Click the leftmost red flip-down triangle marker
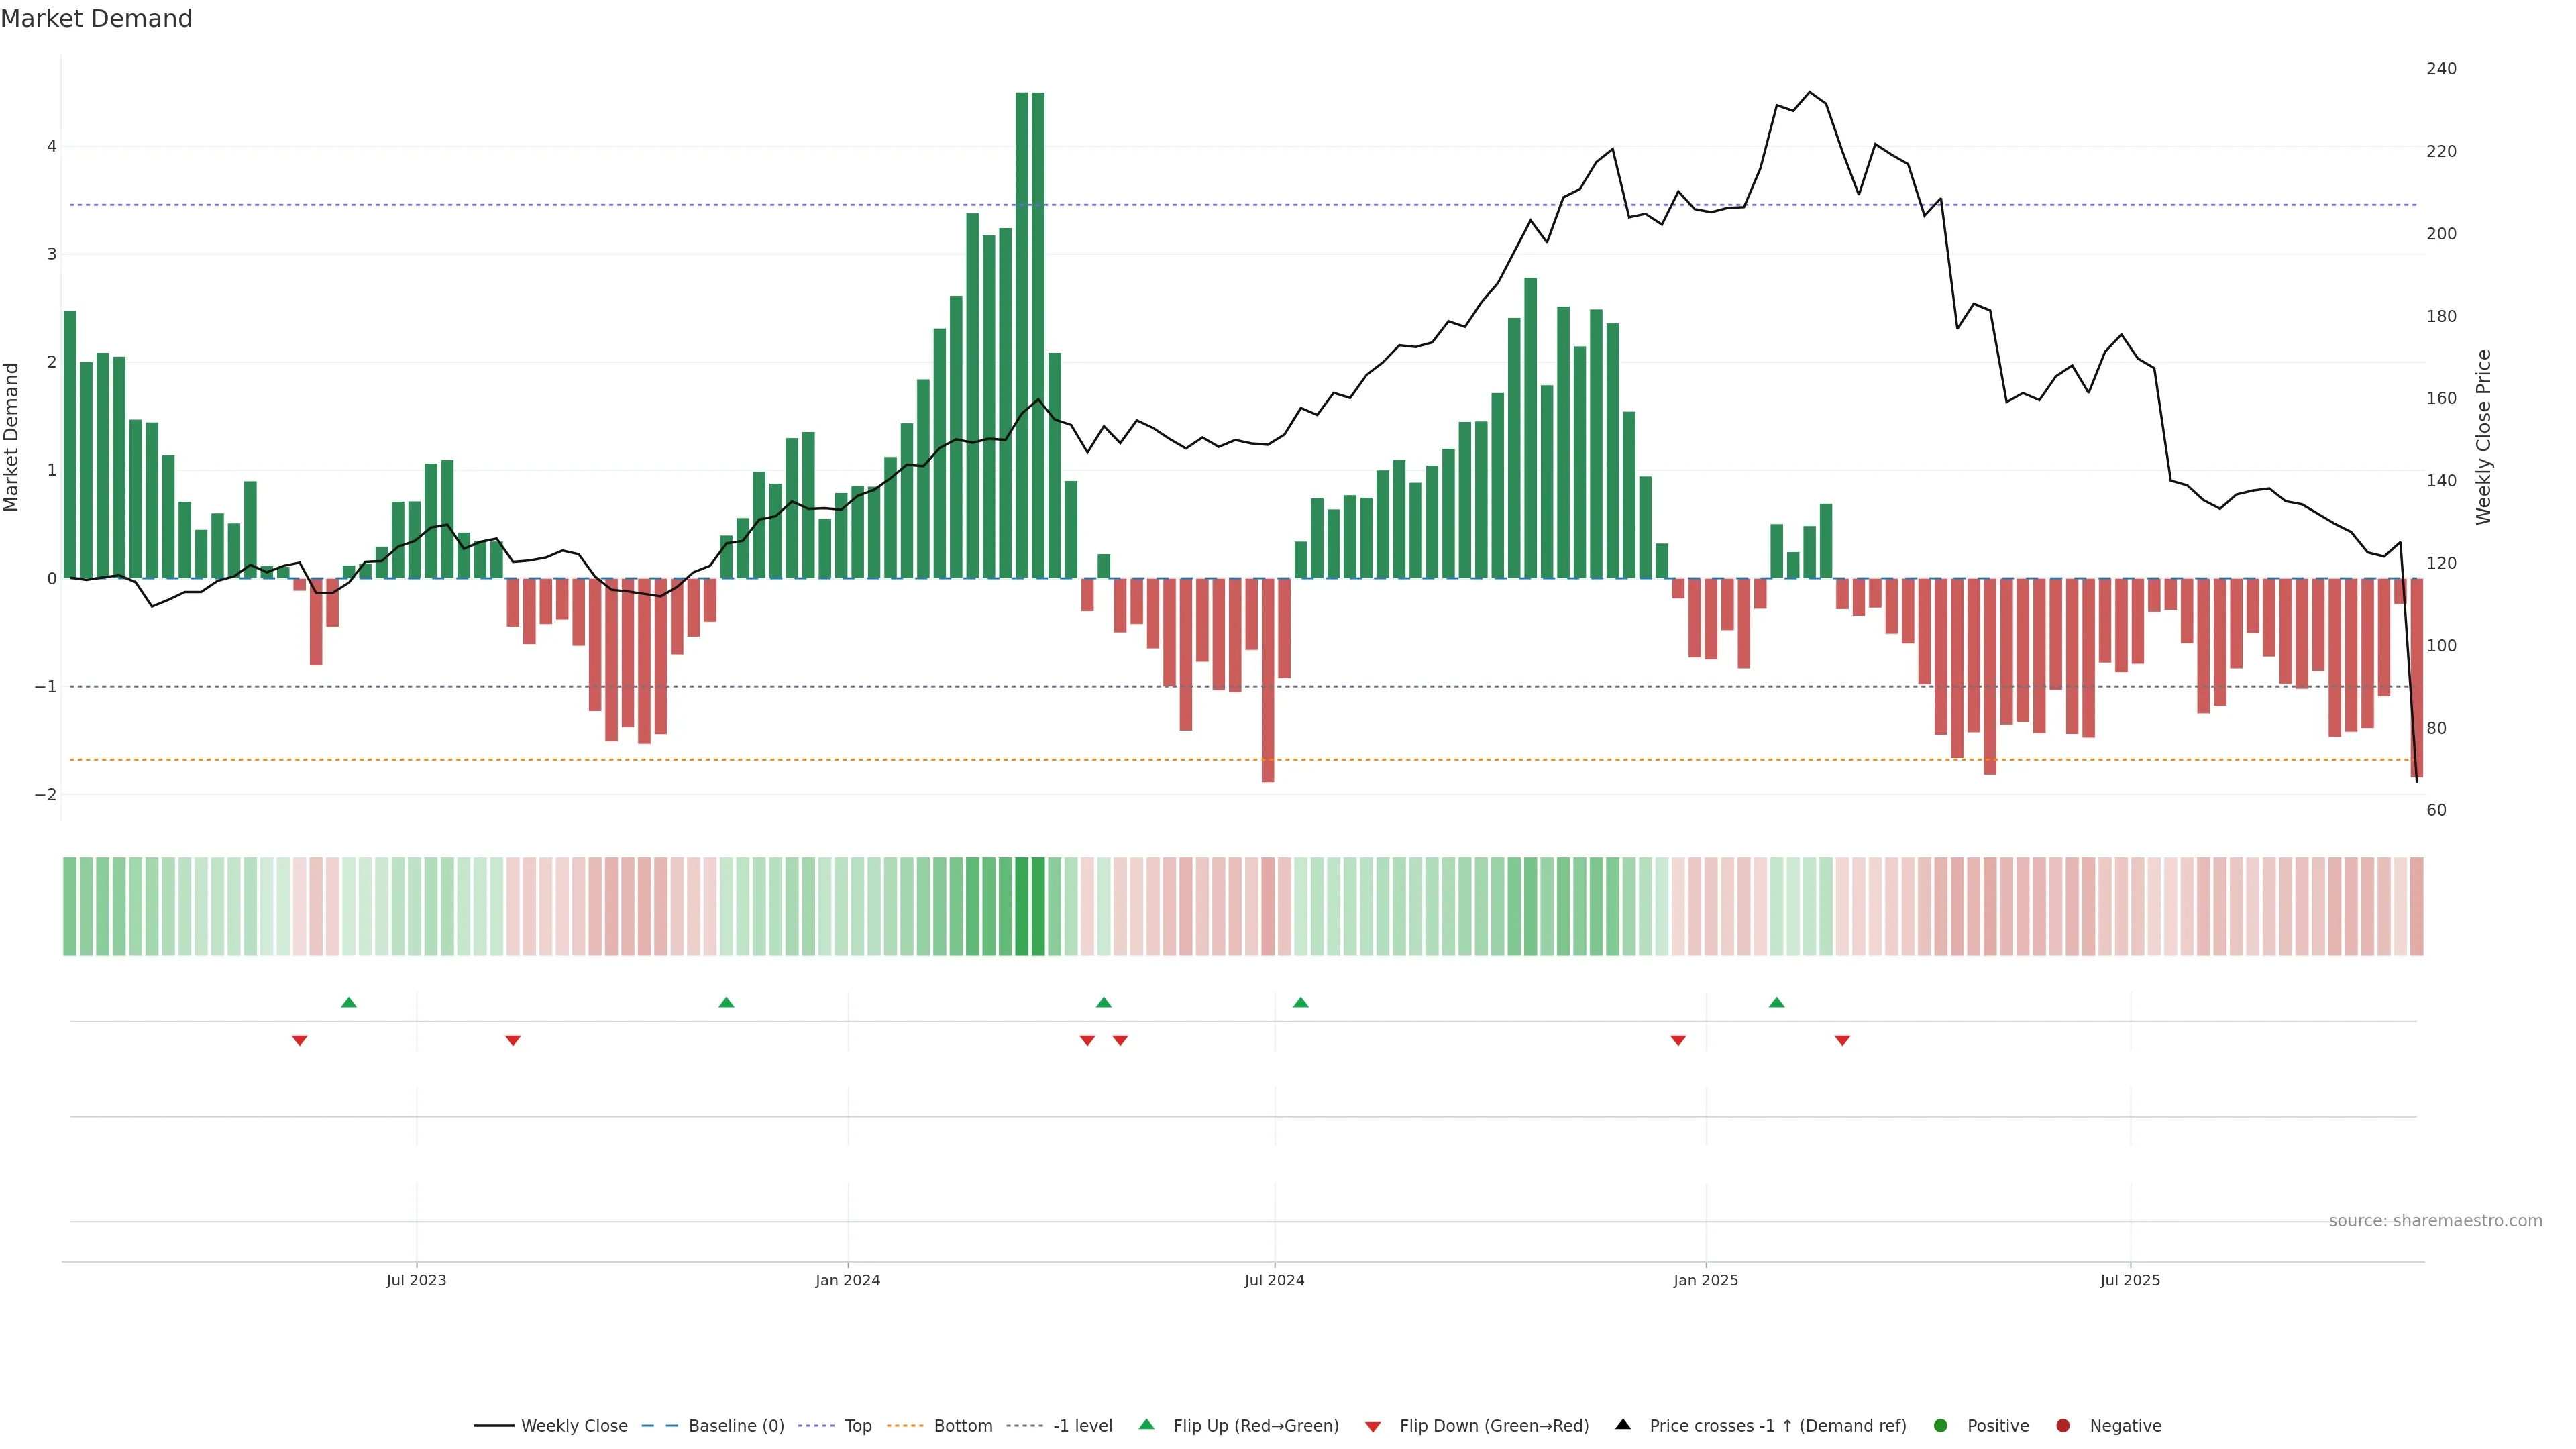Image resolution: width=2576 pixels, height=1449 pixels. click(299, 1041)
